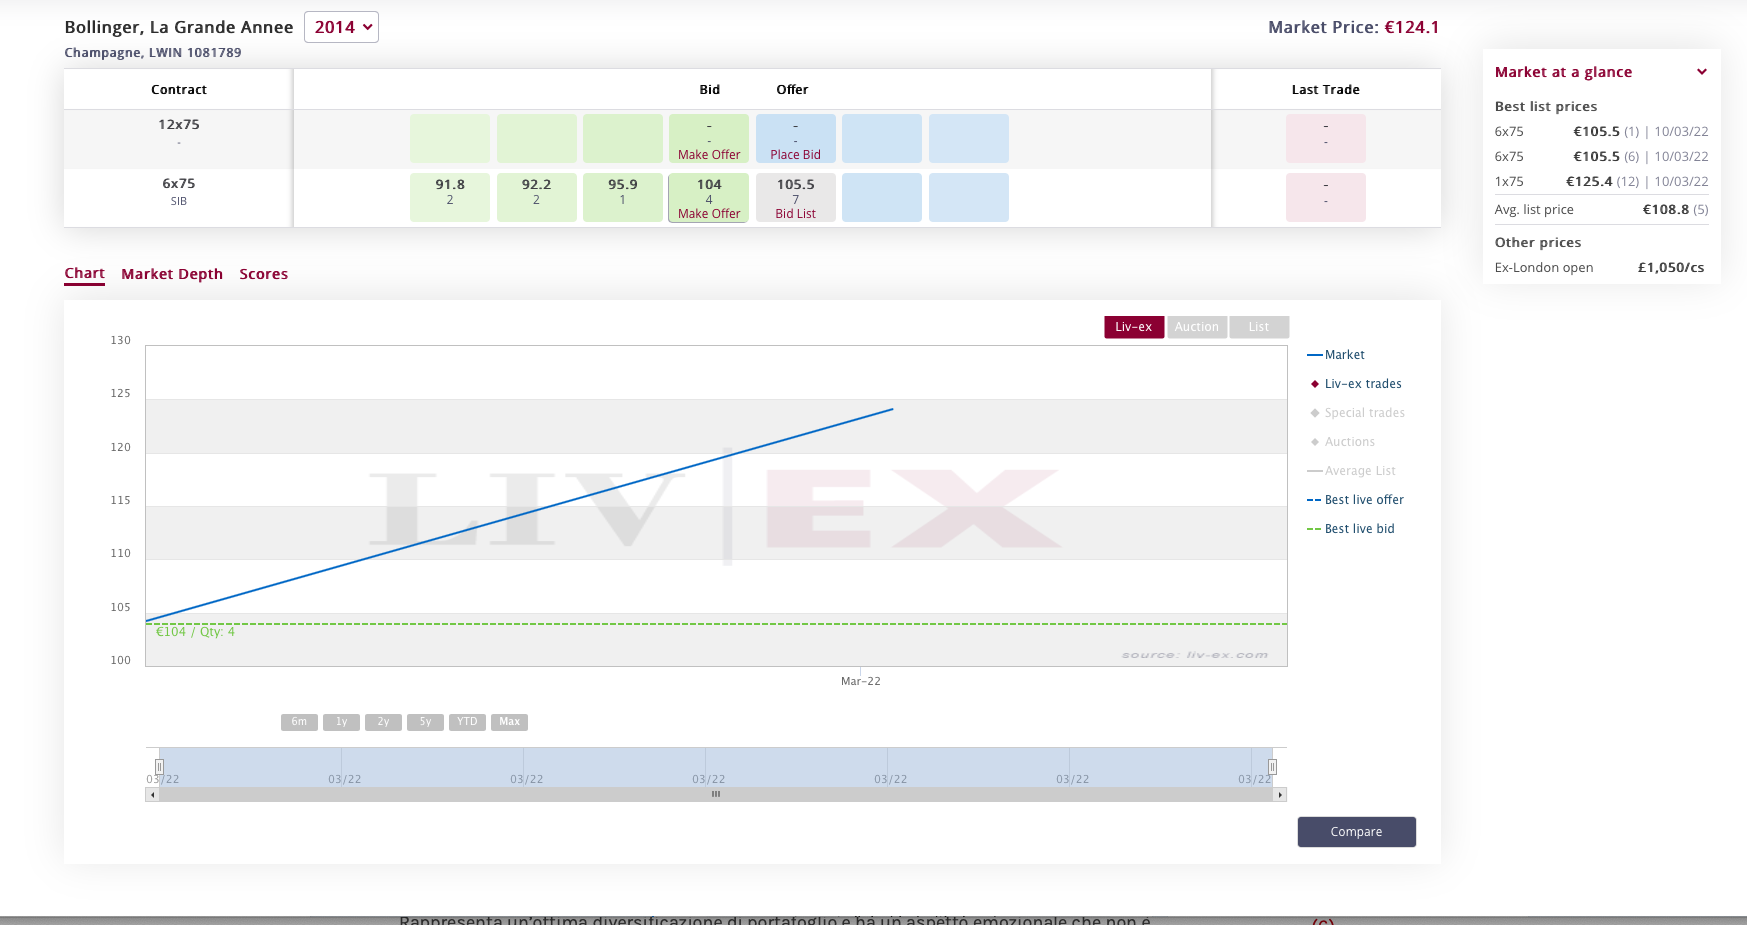Click the €125.4 1x75 list price

point(1588,182)
